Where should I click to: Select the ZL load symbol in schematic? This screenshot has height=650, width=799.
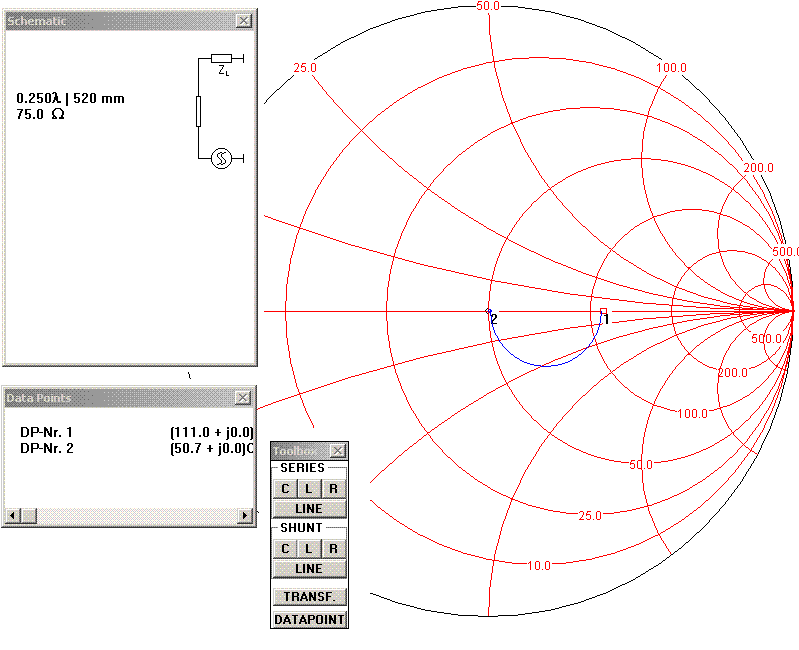coord(222,59)
